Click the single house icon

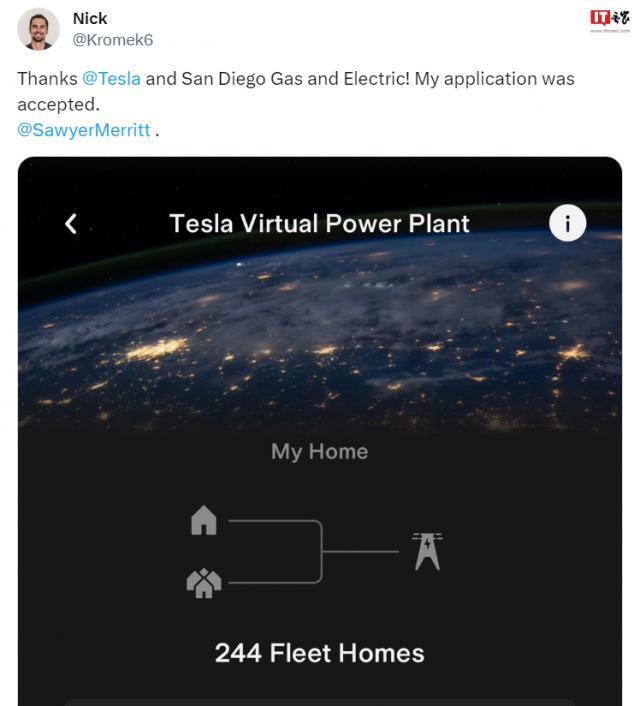(x=204, y=520)
